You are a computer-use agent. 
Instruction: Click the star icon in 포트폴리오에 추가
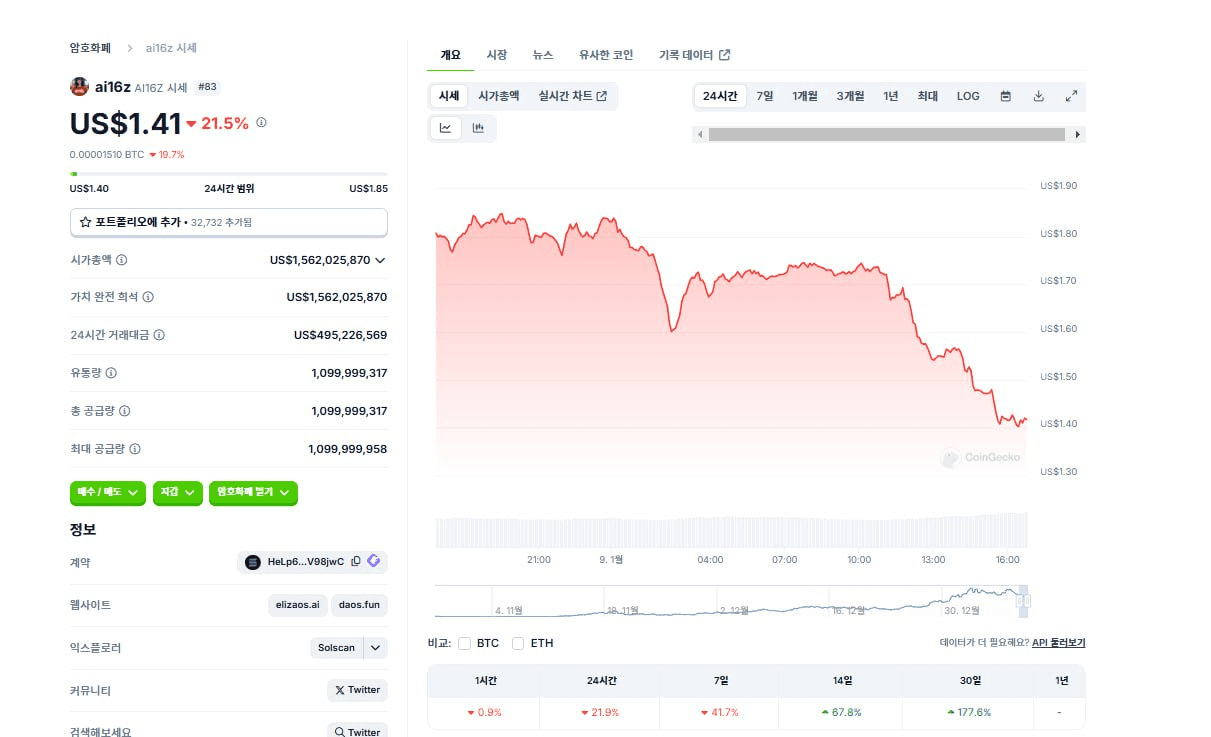(x=86, y=222)
